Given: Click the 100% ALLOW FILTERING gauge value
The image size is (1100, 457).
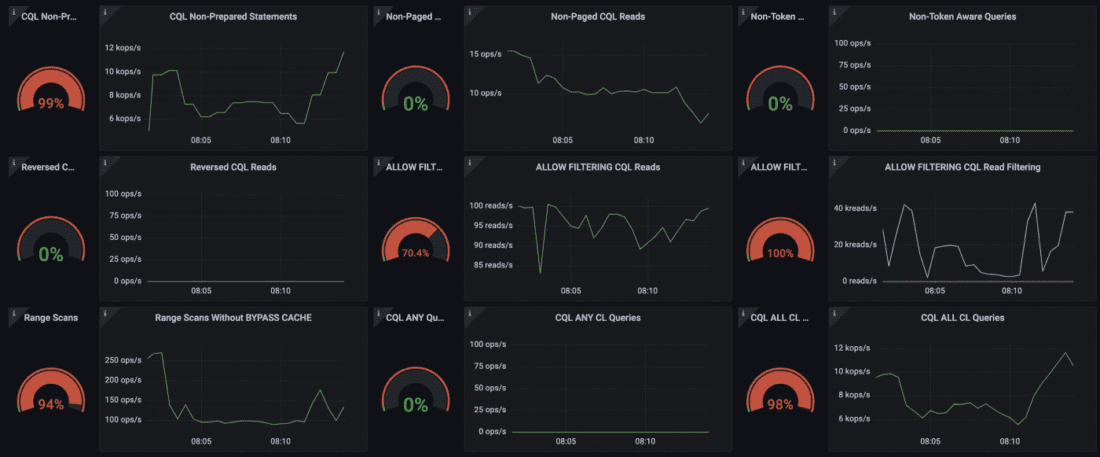Looking at the screenshot, I should 780,253.
